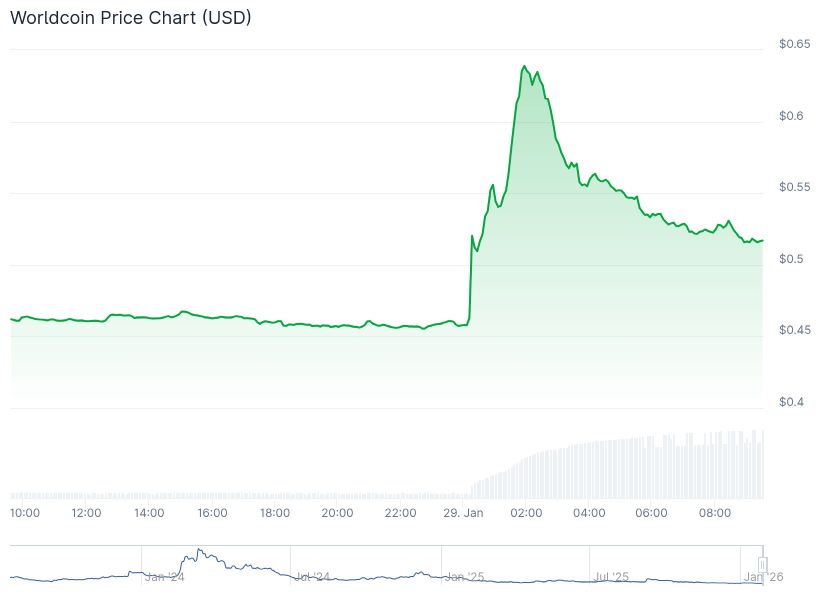Click the price peak on the chart line
This screenshot has height=600, width=822.
(524, 67)
